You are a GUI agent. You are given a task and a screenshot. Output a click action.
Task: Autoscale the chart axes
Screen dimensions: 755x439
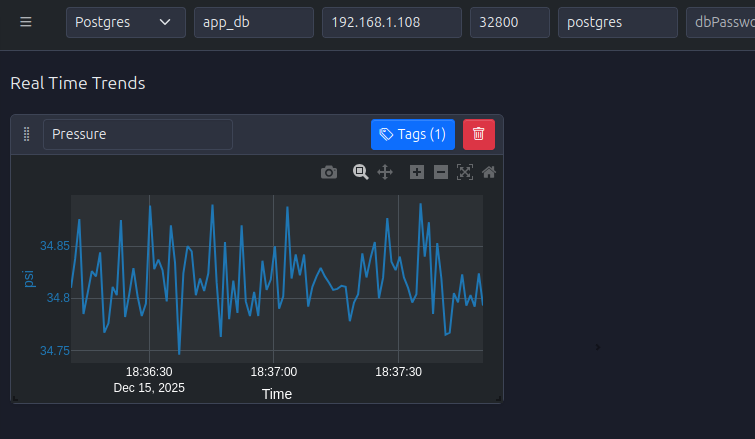click(465, 172)
